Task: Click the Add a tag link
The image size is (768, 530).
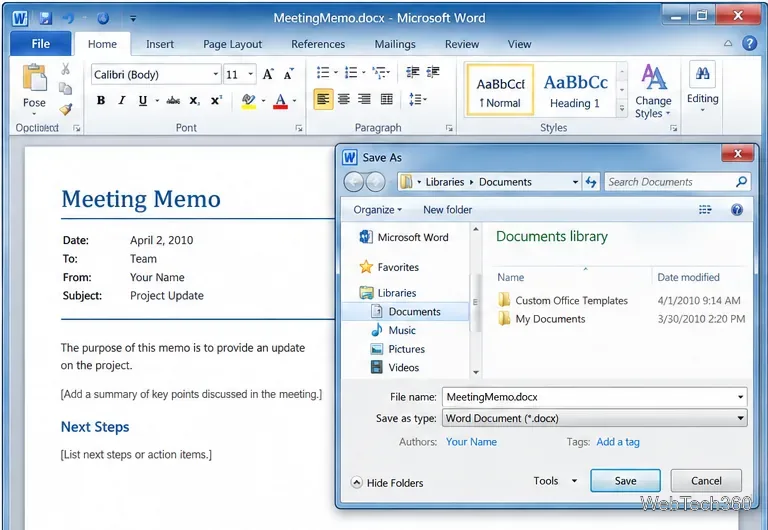Action: click(618, 442)
